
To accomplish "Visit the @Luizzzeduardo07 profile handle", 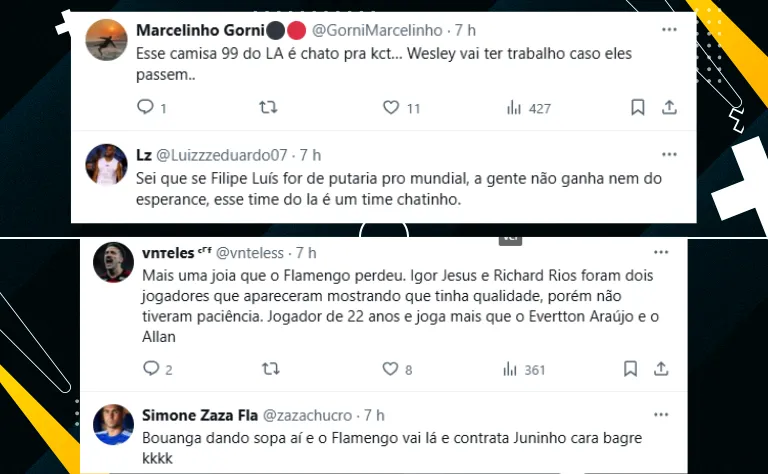I will [222, 155].
